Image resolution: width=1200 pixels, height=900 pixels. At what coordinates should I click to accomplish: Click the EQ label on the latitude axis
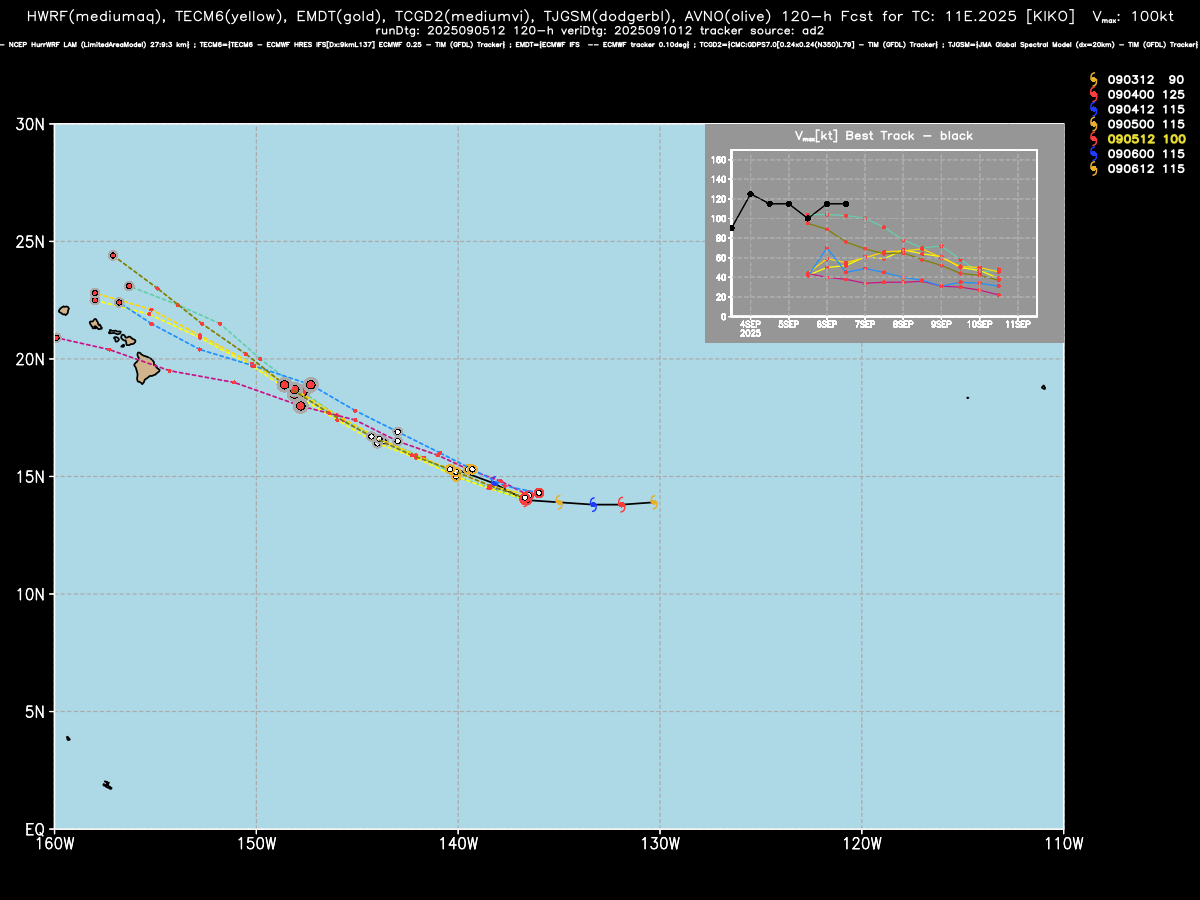pyautogui.click(x=35, y=829)
